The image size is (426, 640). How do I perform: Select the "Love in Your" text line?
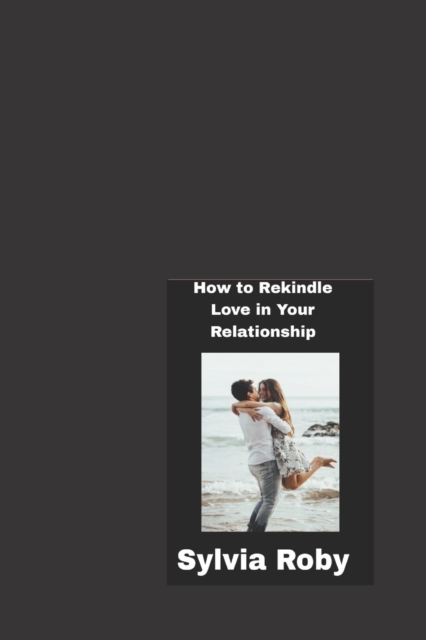263,309
